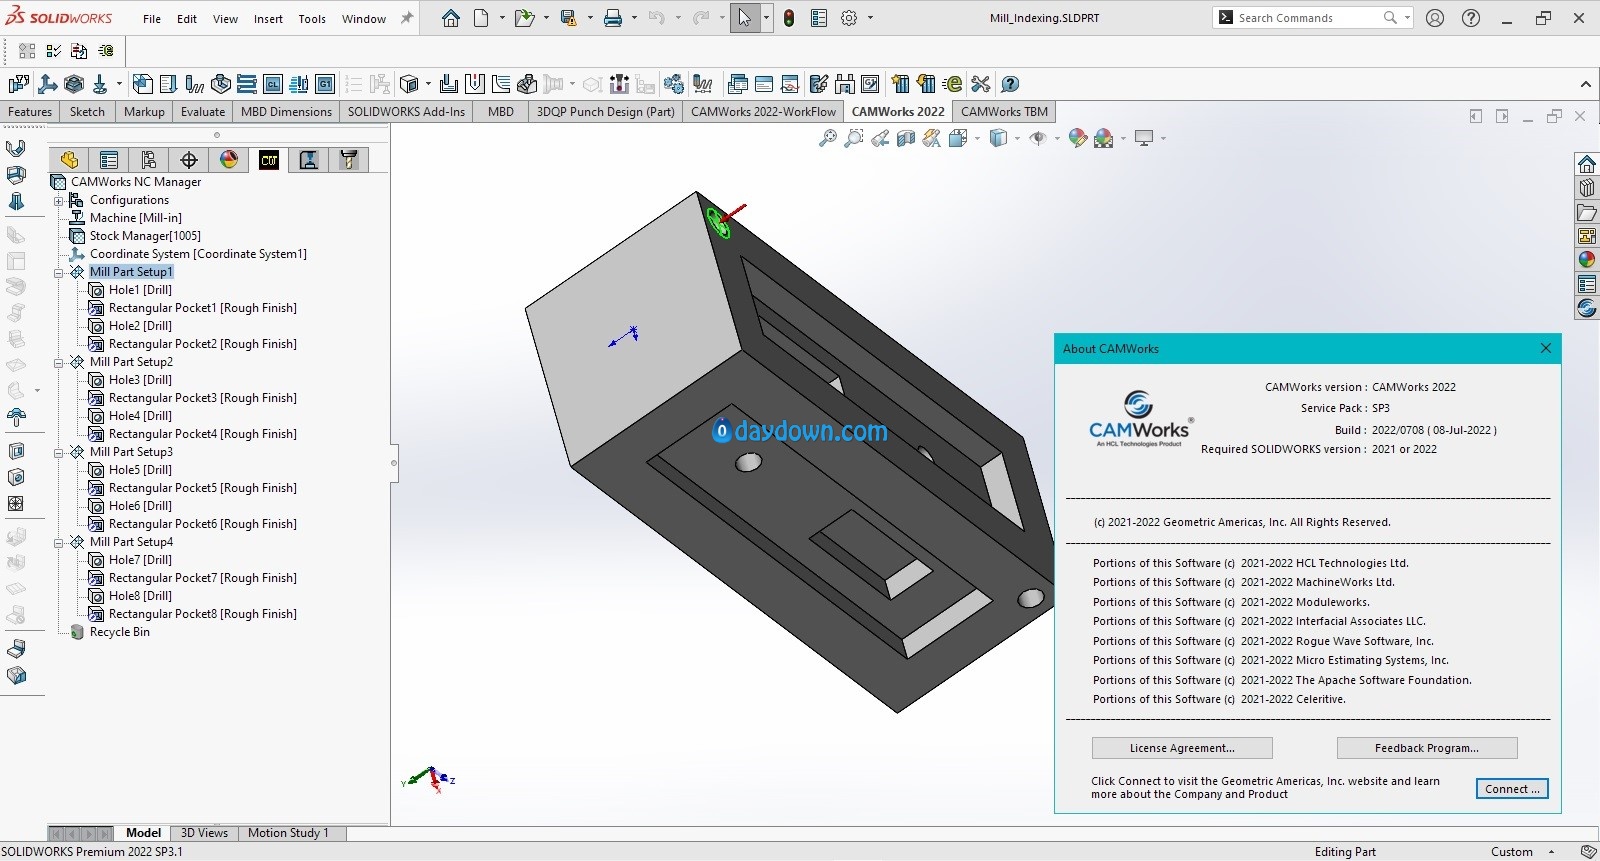Screen dimensions: 1600x861
Task: Toggle the left panel collapse handle
Action: (394, 462)
